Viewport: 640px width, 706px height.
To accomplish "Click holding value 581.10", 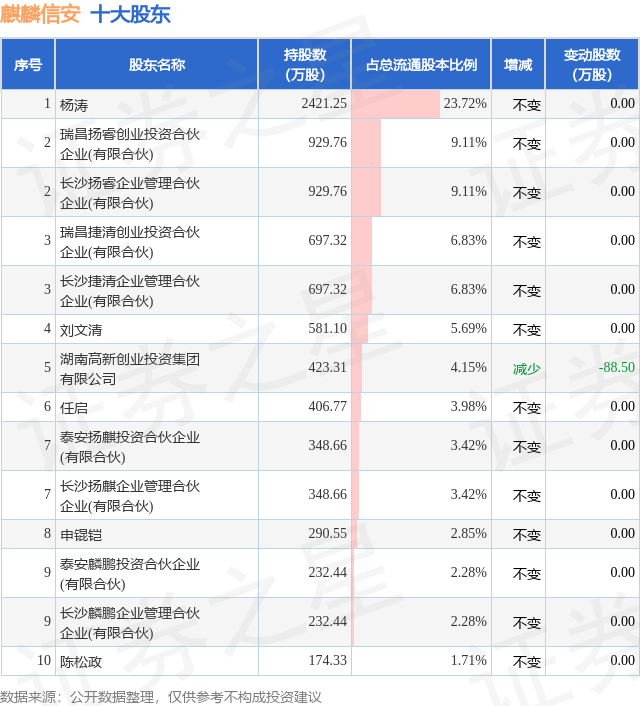I will coord(327,328).
